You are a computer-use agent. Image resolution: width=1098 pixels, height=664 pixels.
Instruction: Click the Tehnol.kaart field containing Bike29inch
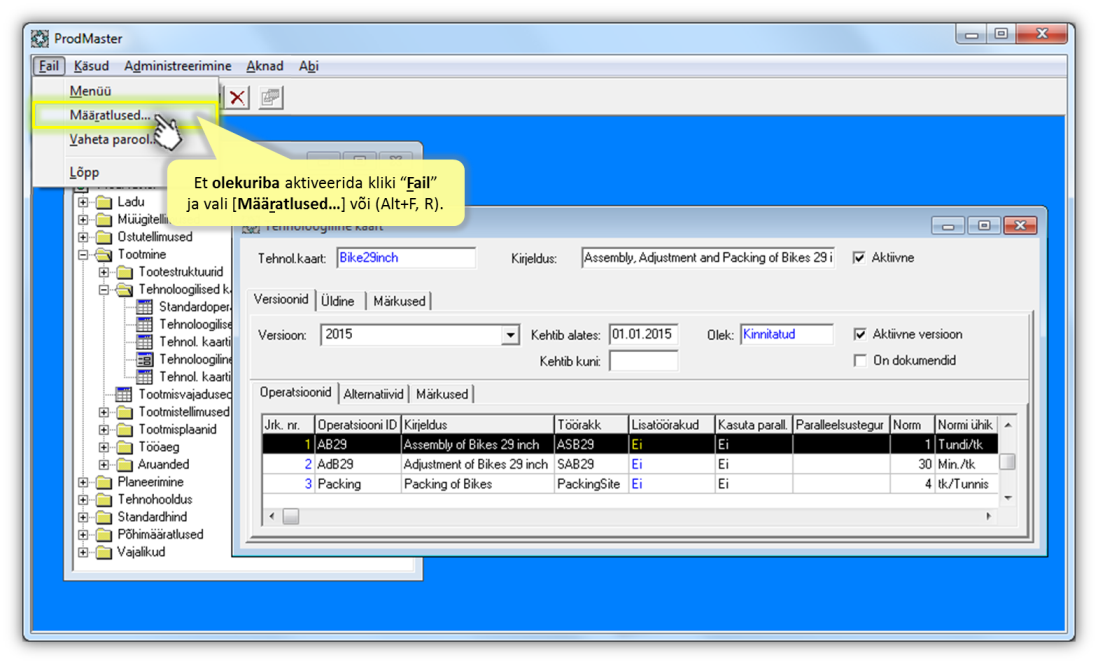point(406,258)
